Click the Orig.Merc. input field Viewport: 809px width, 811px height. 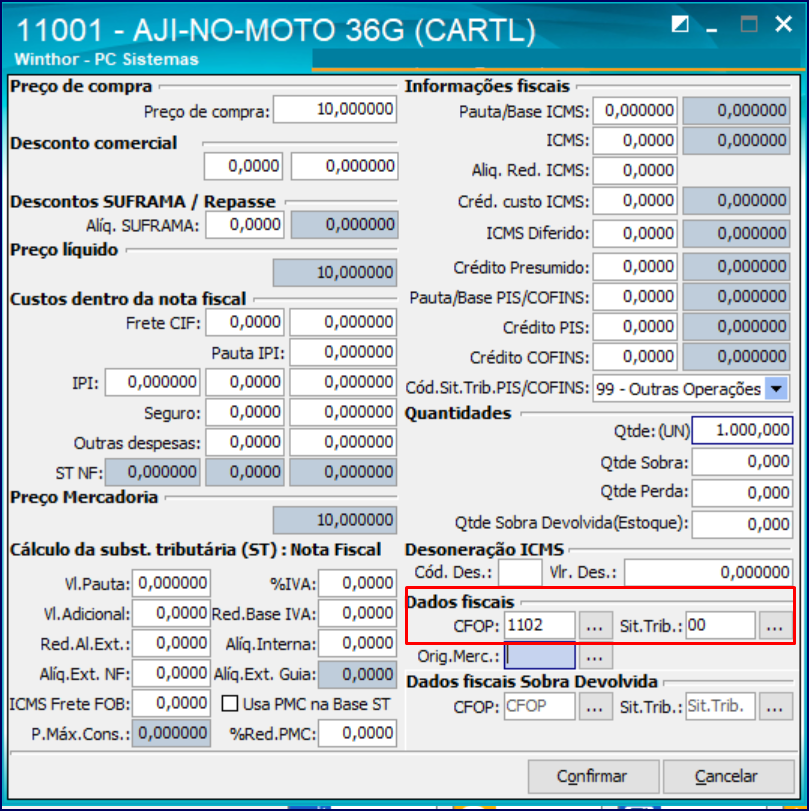[x=540, y=656]
